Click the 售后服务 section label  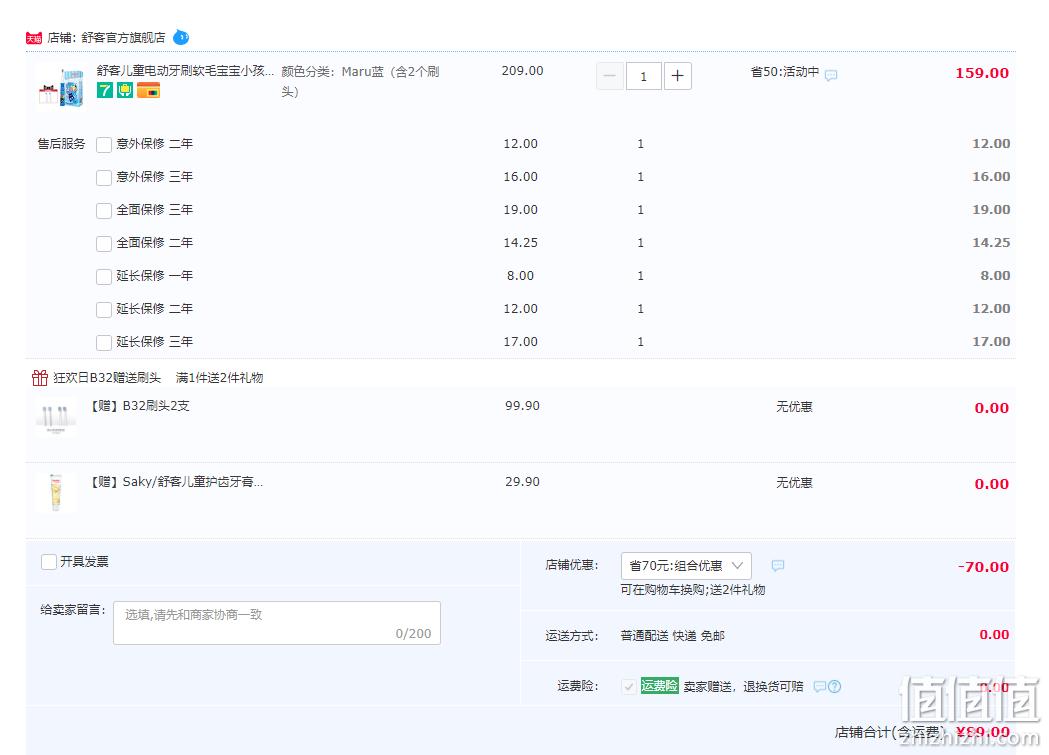(x=62, y=144)
